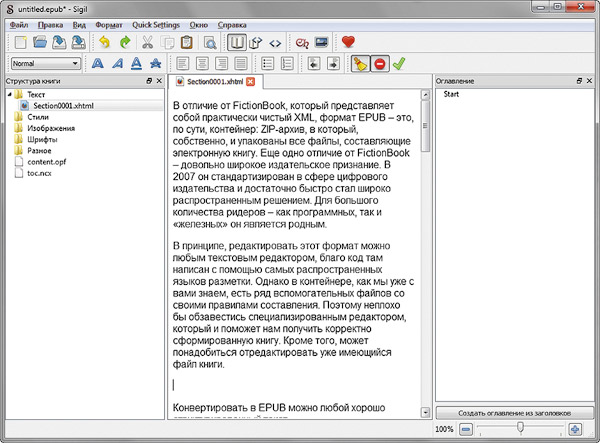Select the Разное folder
This screenshot has height=443, width=600.
pyautogui.click(x=39, y=151)
